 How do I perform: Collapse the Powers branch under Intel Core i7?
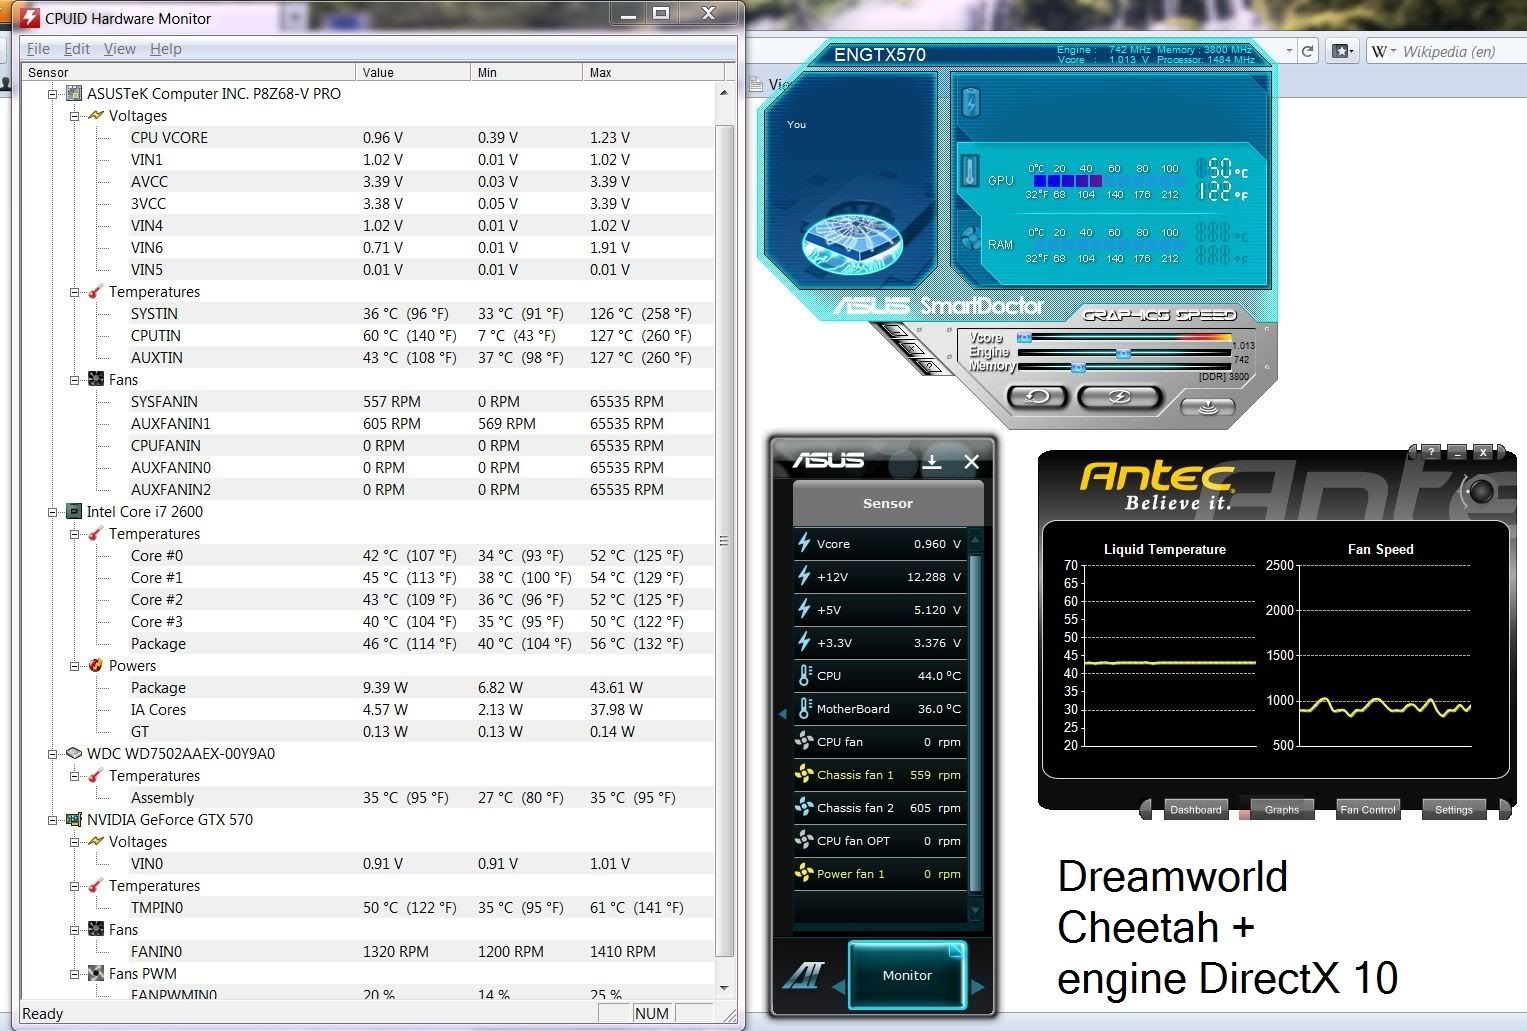pos(74,666)
